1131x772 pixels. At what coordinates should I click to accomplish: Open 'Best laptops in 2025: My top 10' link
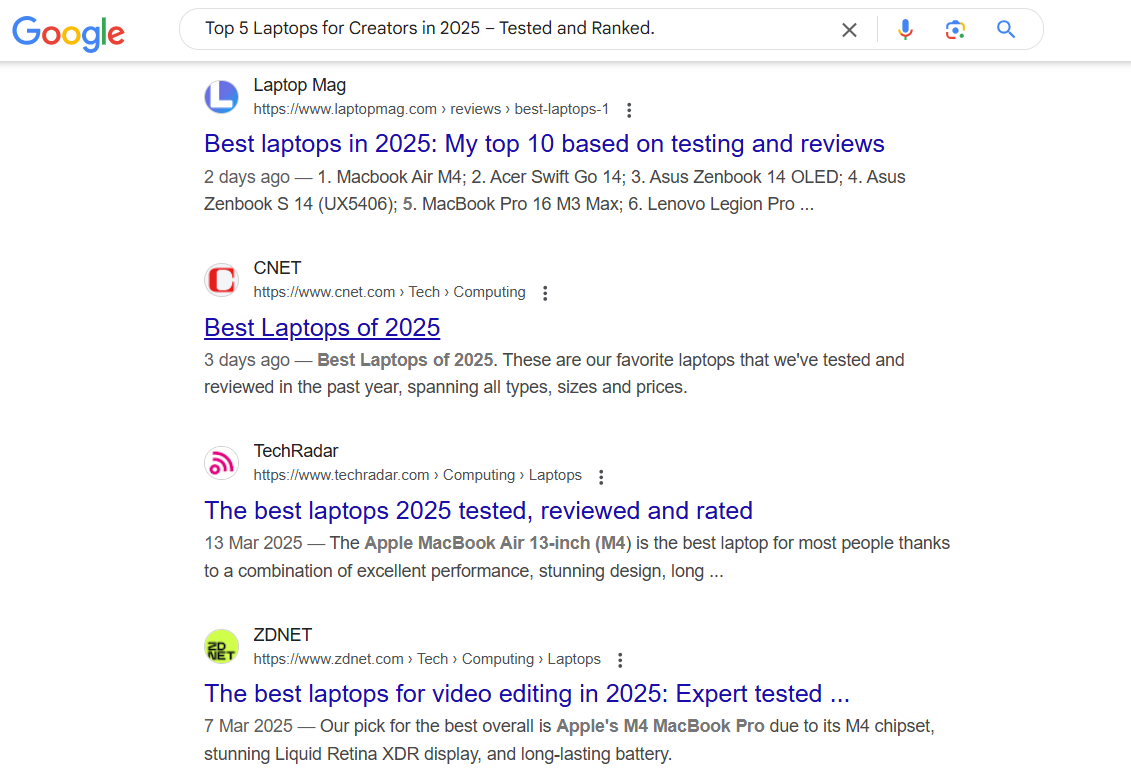544,144
